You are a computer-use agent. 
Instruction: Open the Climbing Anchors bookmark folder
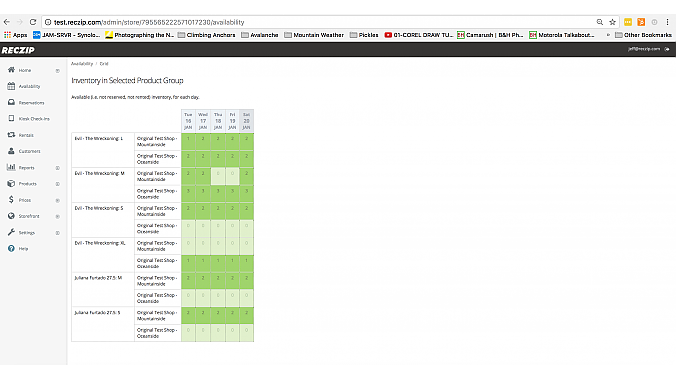[207, 35]
